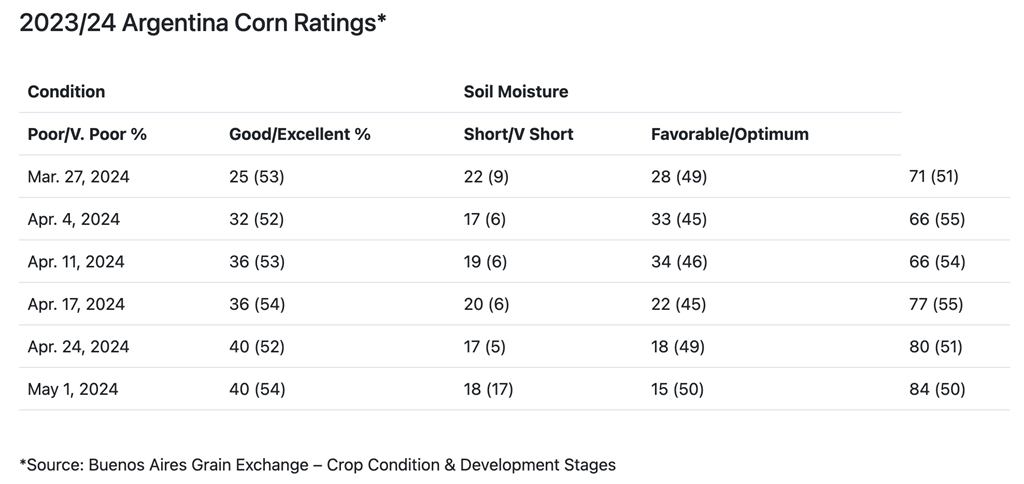Click the Buenos Aires Grain Exchange source footnote
The width and height of the screenshot is (1024, 484).
[x=318, y=465]
